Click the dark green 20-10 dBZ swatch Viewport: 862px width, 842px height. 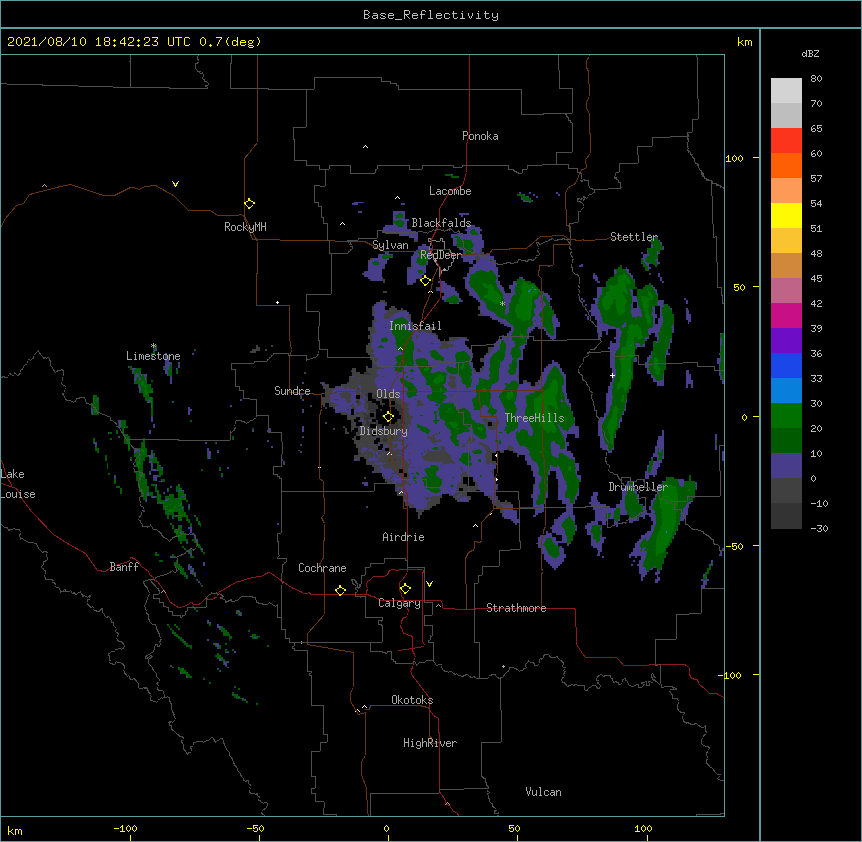click(x=786, y=441)
